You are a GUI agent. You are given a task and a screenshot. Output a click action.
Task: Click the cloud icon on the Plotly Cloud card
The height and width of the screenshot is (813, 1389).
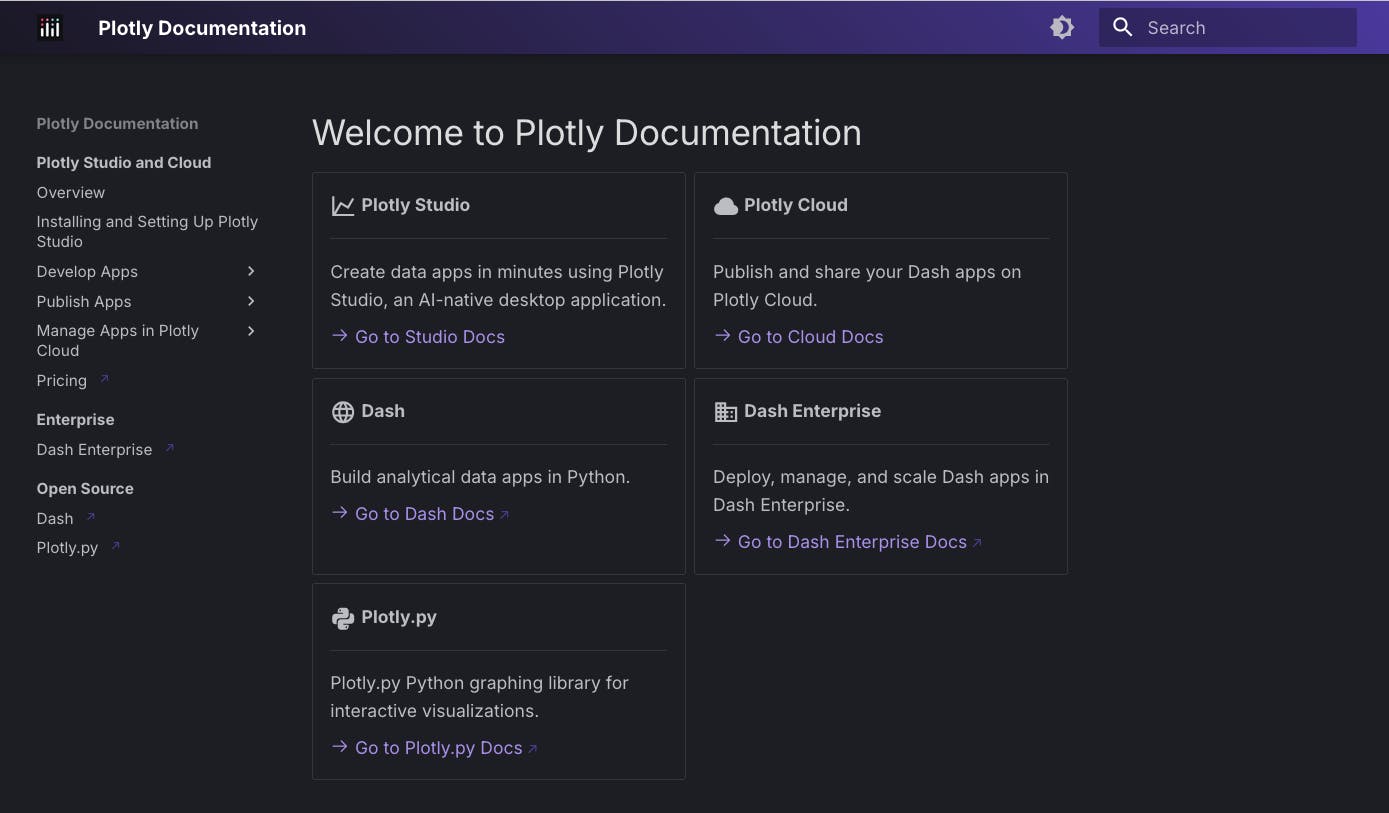(x=724, y=204)
